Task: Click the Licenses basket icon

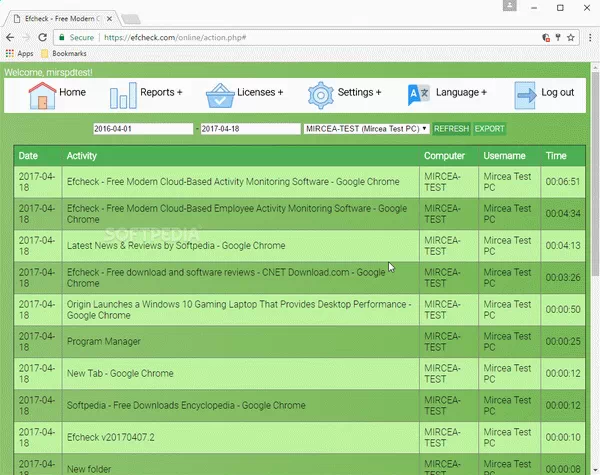Action: 219,95
